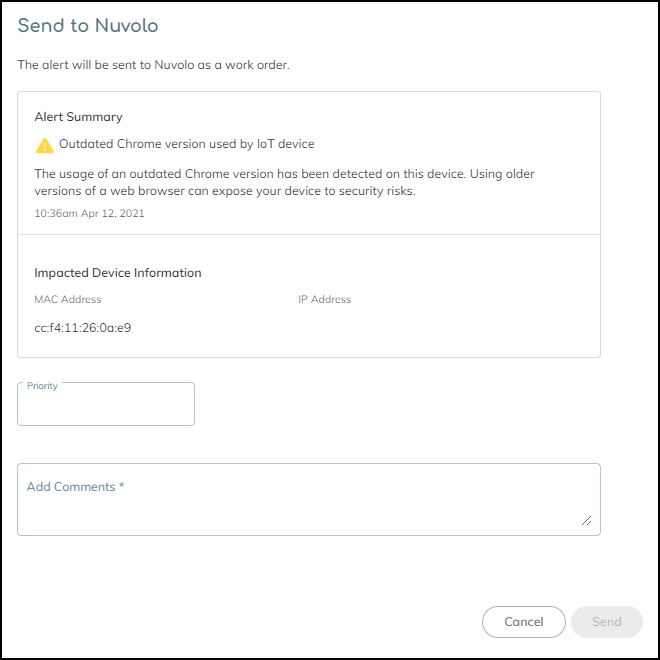Click the Priority field label

coord(42,386)
